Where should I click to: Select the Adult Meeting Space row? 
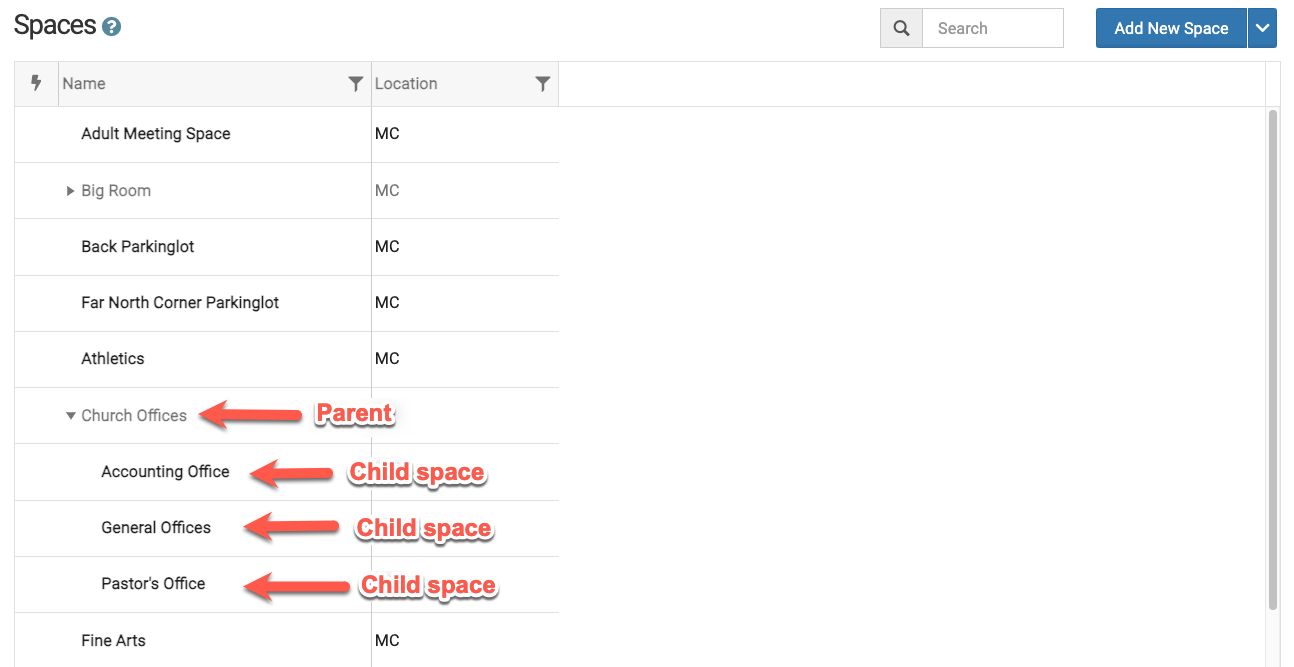[156, 134]
